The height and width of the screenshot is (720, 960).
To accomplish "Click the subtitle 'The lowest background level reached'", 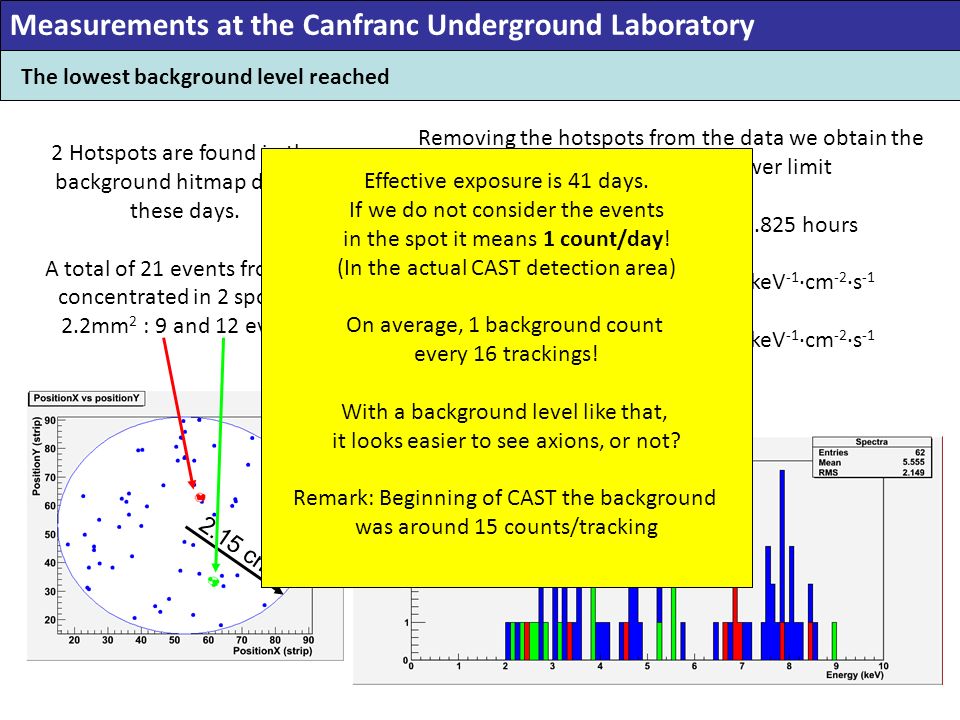I will click(205, 77).
